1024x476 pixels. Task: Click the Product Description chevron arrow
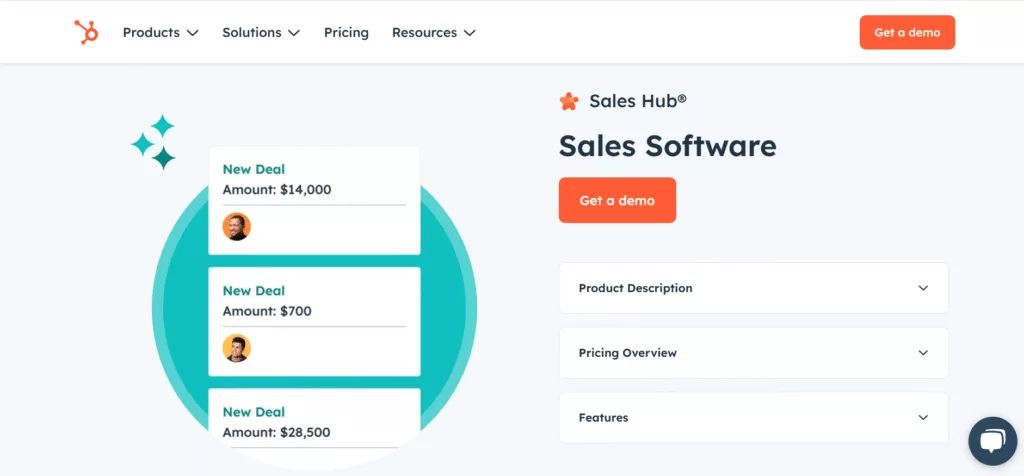923,288
